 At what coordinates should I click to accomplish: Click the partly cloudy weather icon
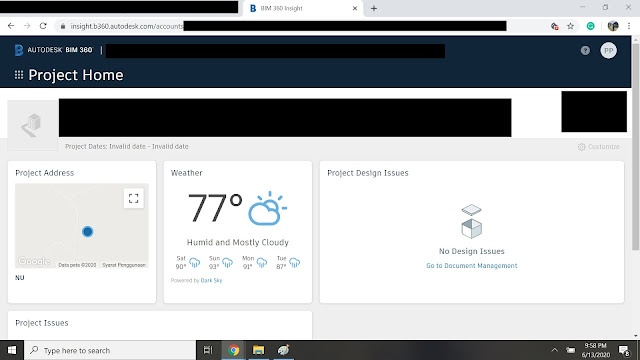[x=267, y=209]
